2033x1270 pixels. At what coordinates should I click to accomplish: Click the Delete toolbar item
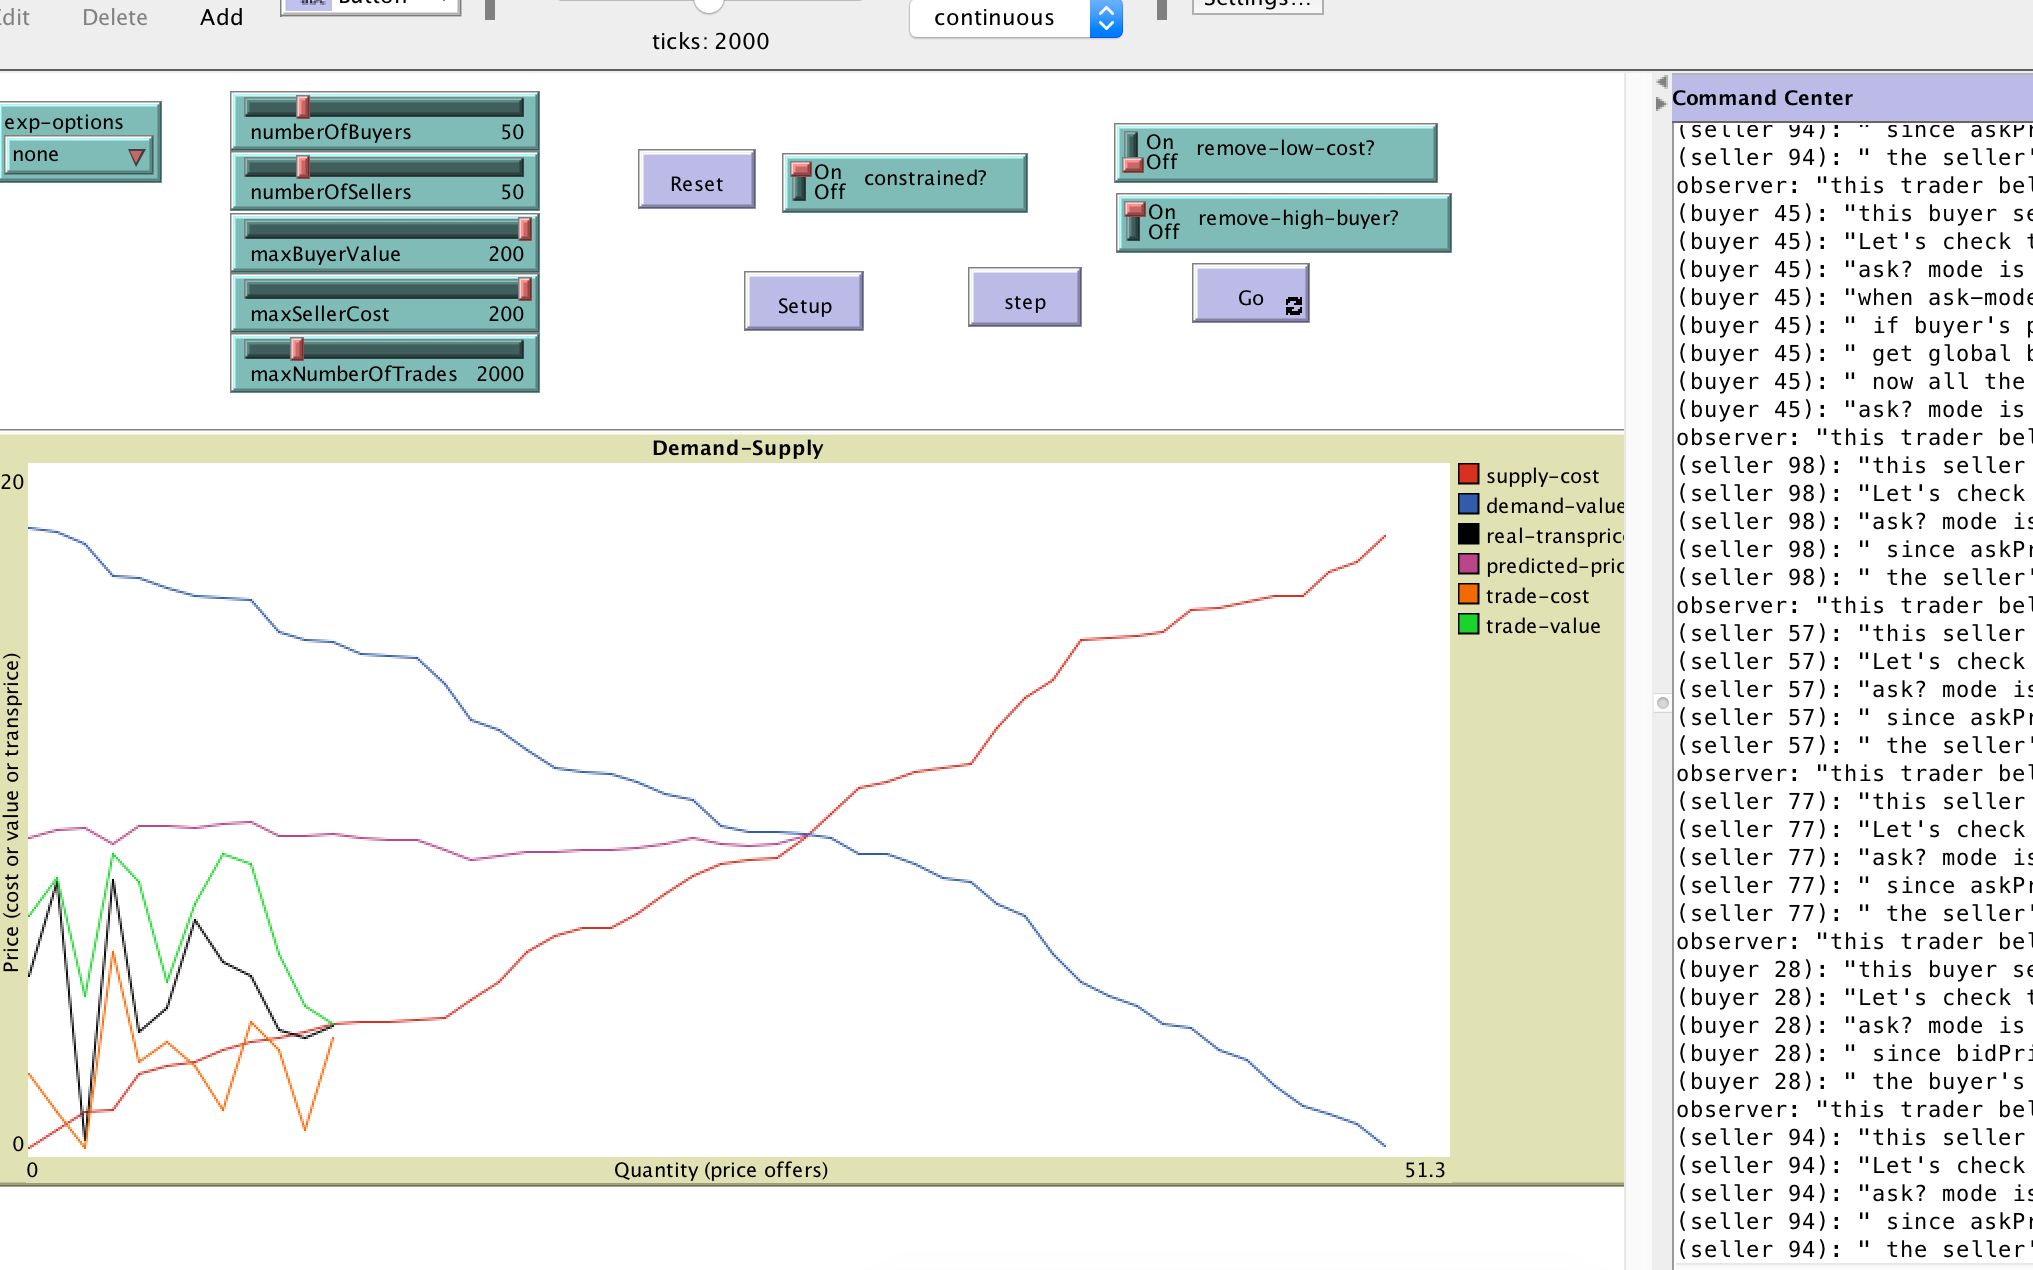tap(115, 17)
